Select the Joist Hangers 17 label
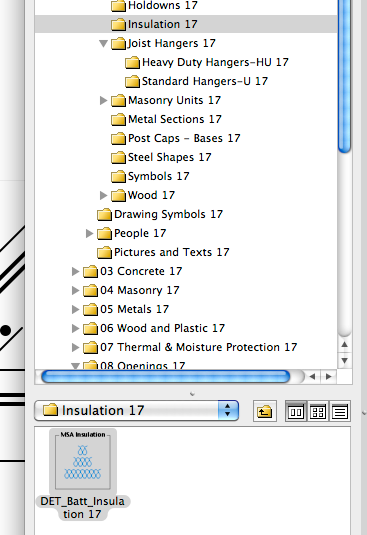The image size is (367, 535). tap(172, 43)
